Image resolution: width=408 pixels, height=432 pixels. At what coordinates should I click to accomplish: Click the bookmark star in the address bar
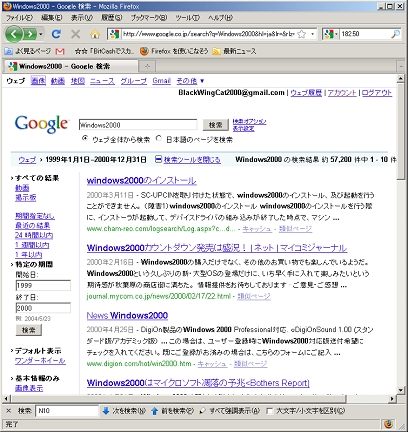(302, 34)
